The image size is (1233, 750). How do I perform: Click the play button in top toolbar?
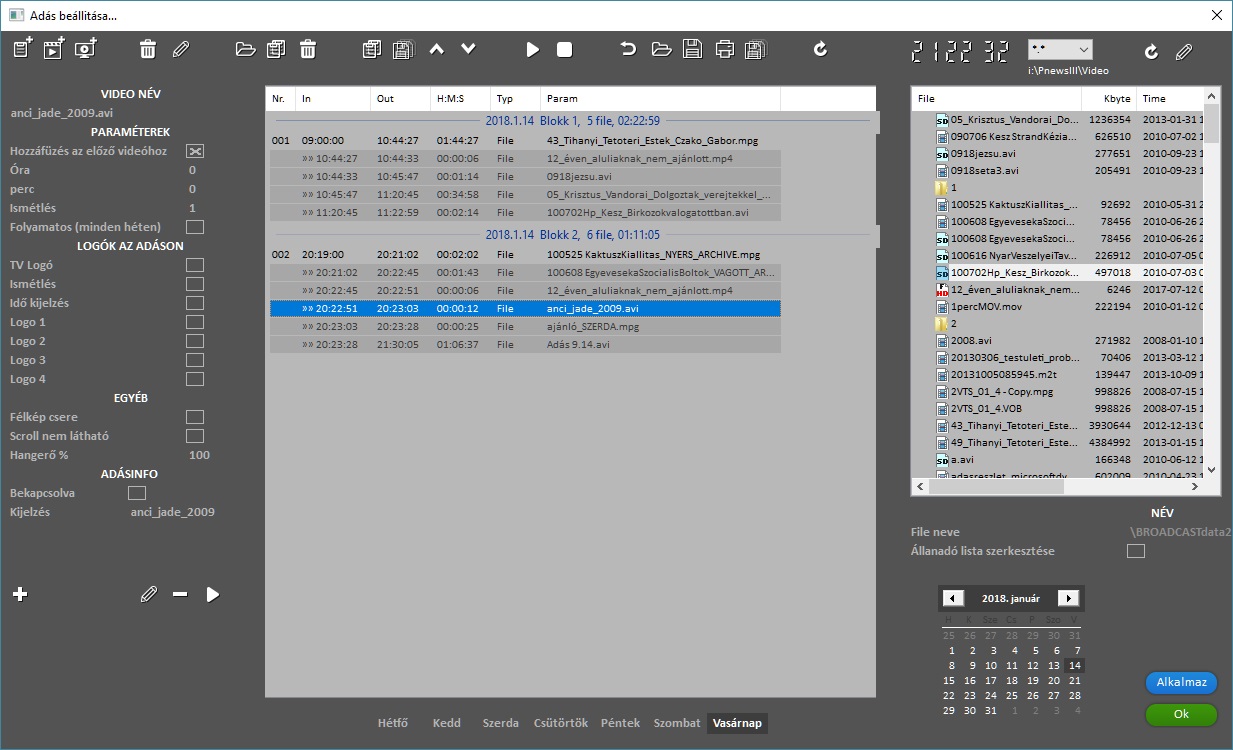(x=533, y=49)
